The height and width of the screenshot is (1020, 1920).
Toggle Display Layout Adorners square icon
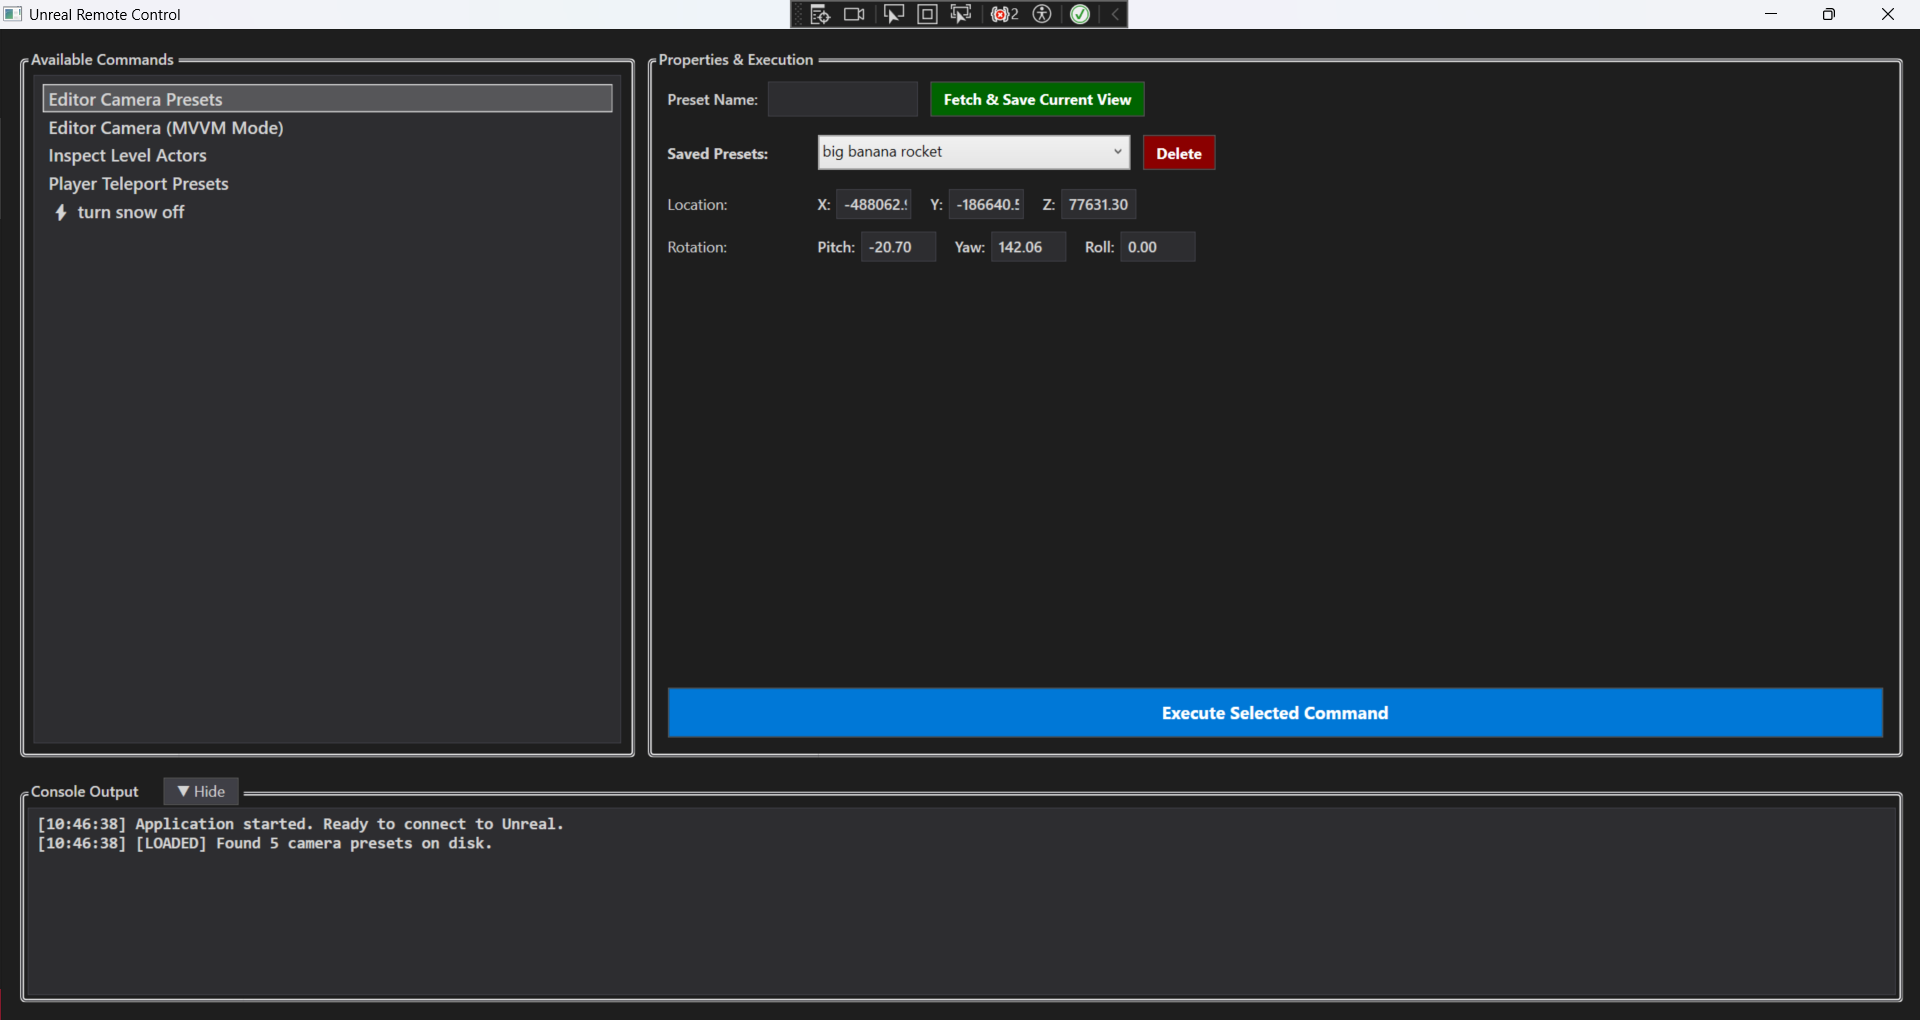point(927,14)
